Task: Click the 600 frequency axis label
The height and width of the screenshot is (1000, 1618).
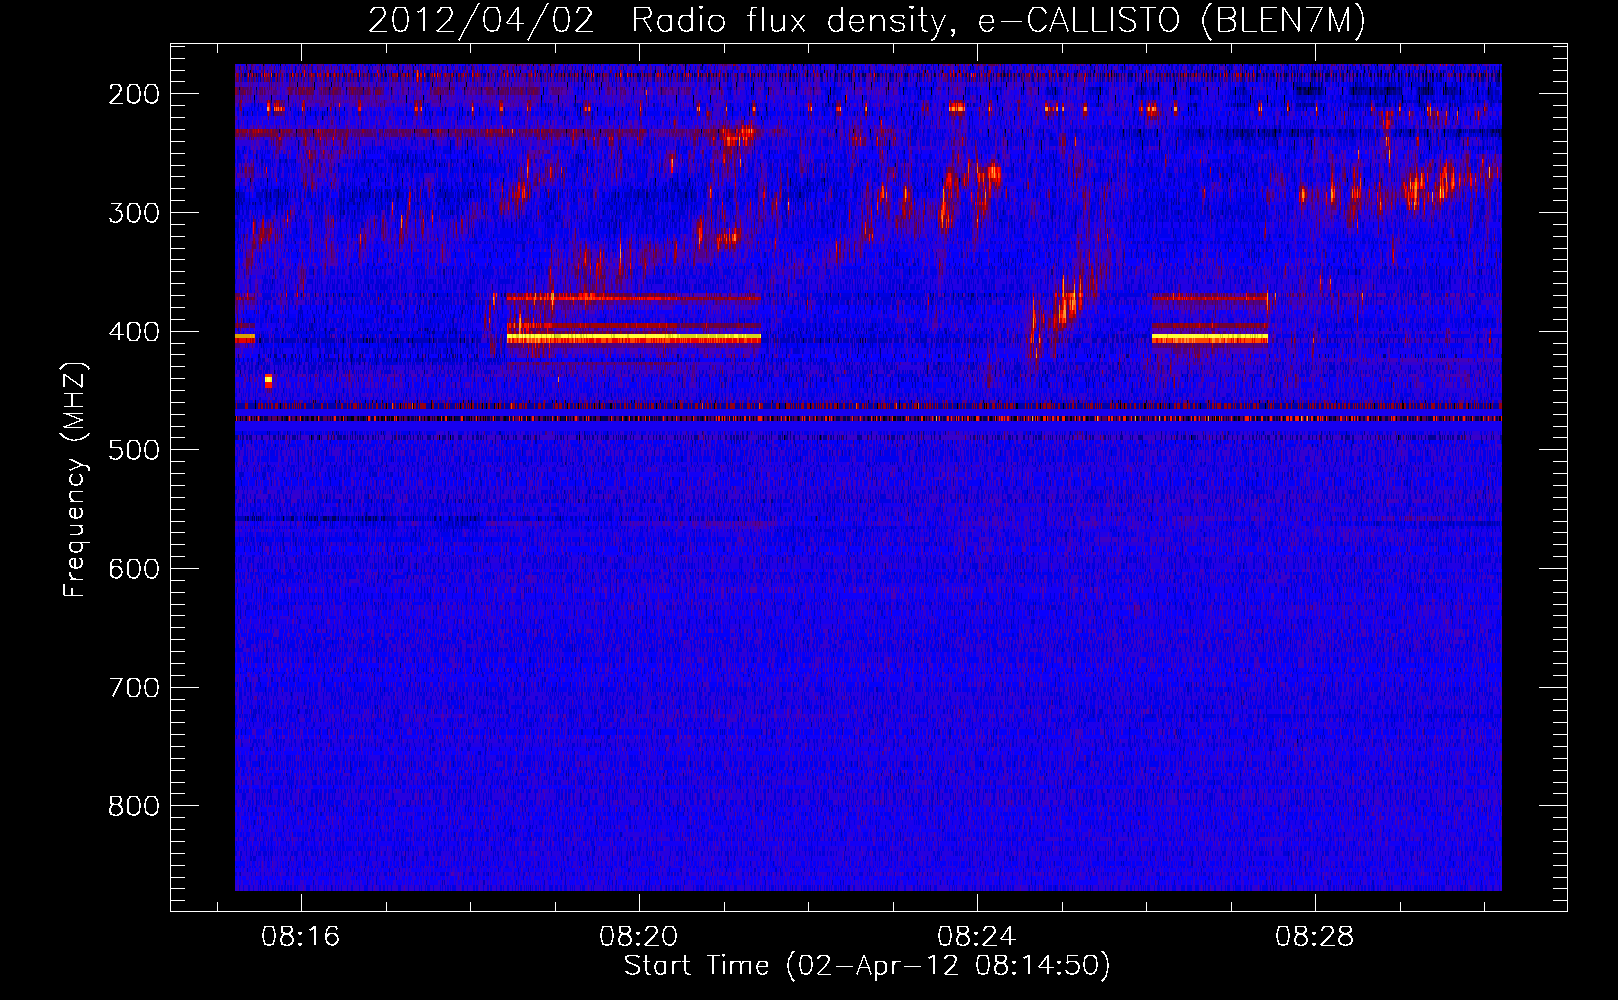Action: pyautogui.click(x=134, y=569)
